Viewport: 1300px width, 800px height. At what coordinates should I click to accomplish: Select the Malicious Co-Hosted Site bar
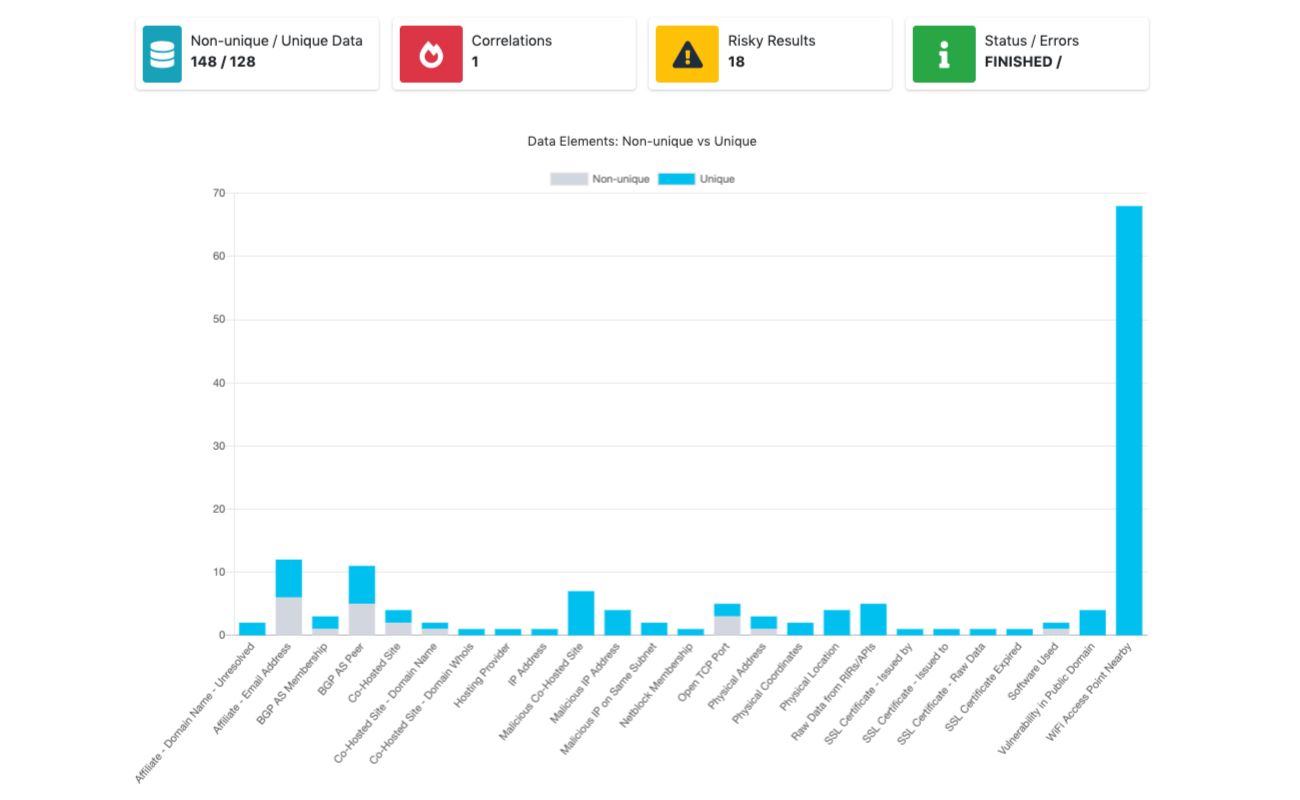[x=581, y=613]
